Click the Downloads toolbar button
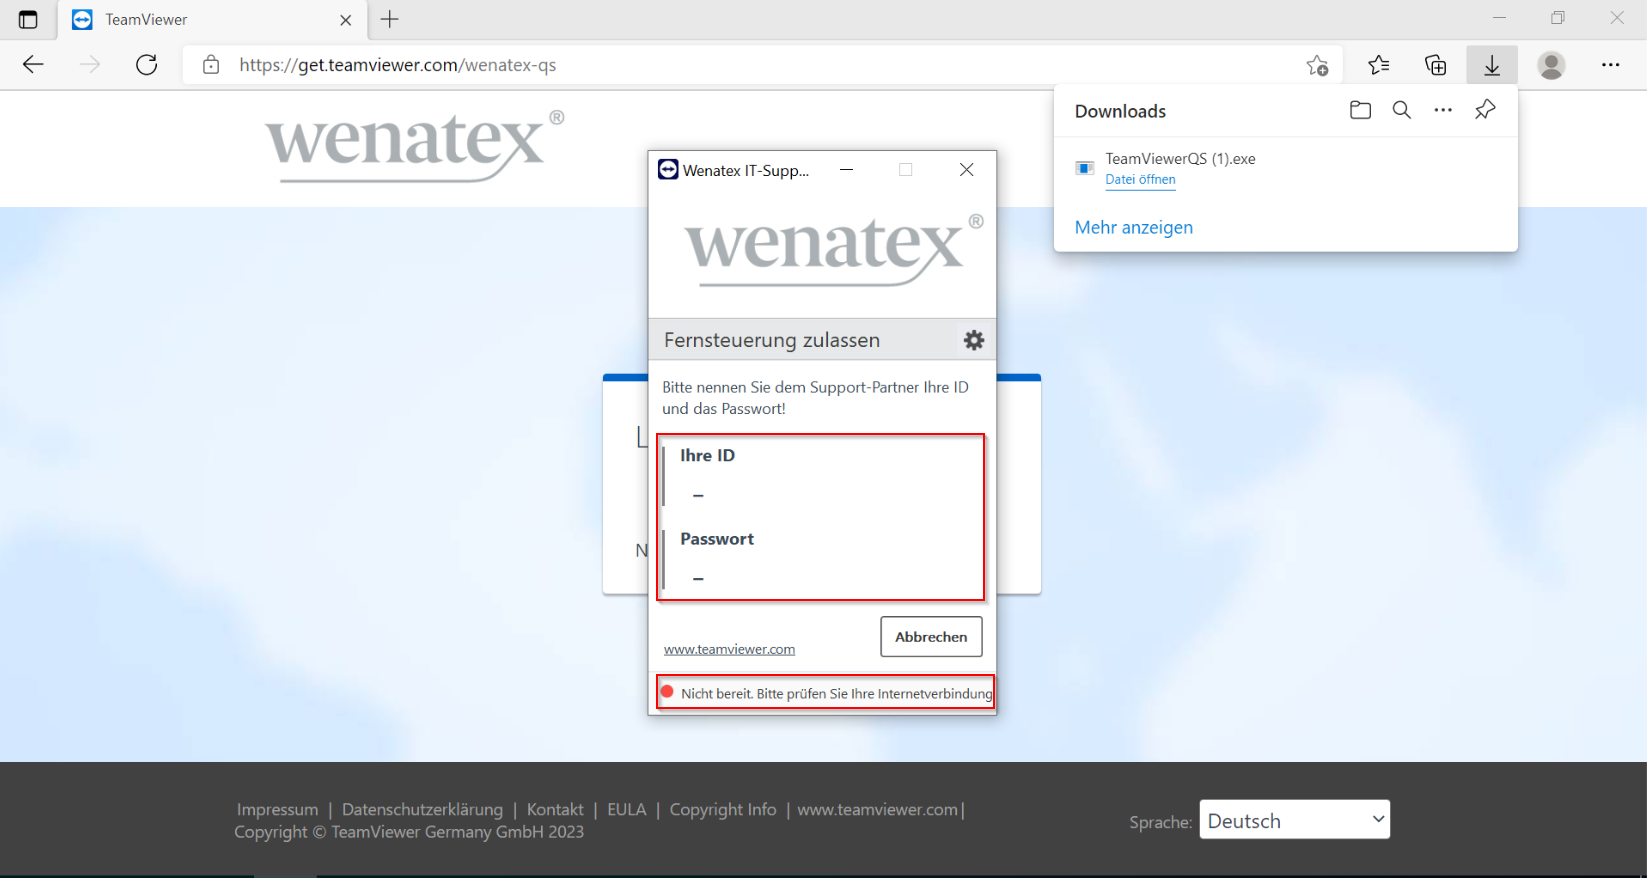 click(x=1492, y=65)
